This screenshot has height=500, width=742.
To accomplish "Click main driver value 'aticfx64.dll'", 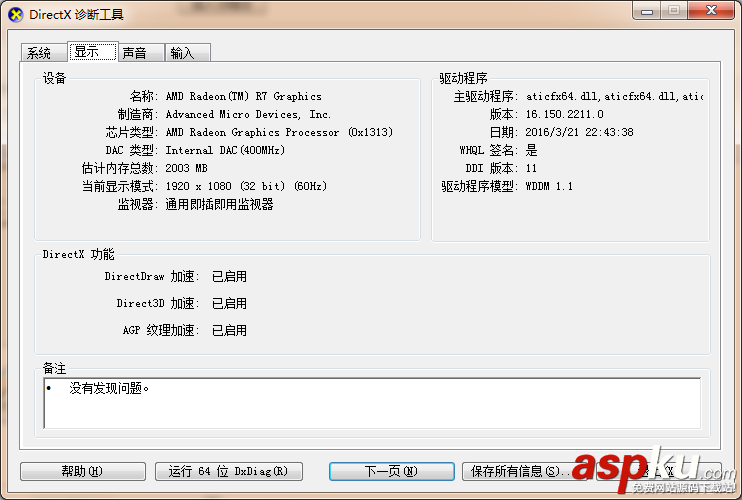I will click(x=614, y=96).
